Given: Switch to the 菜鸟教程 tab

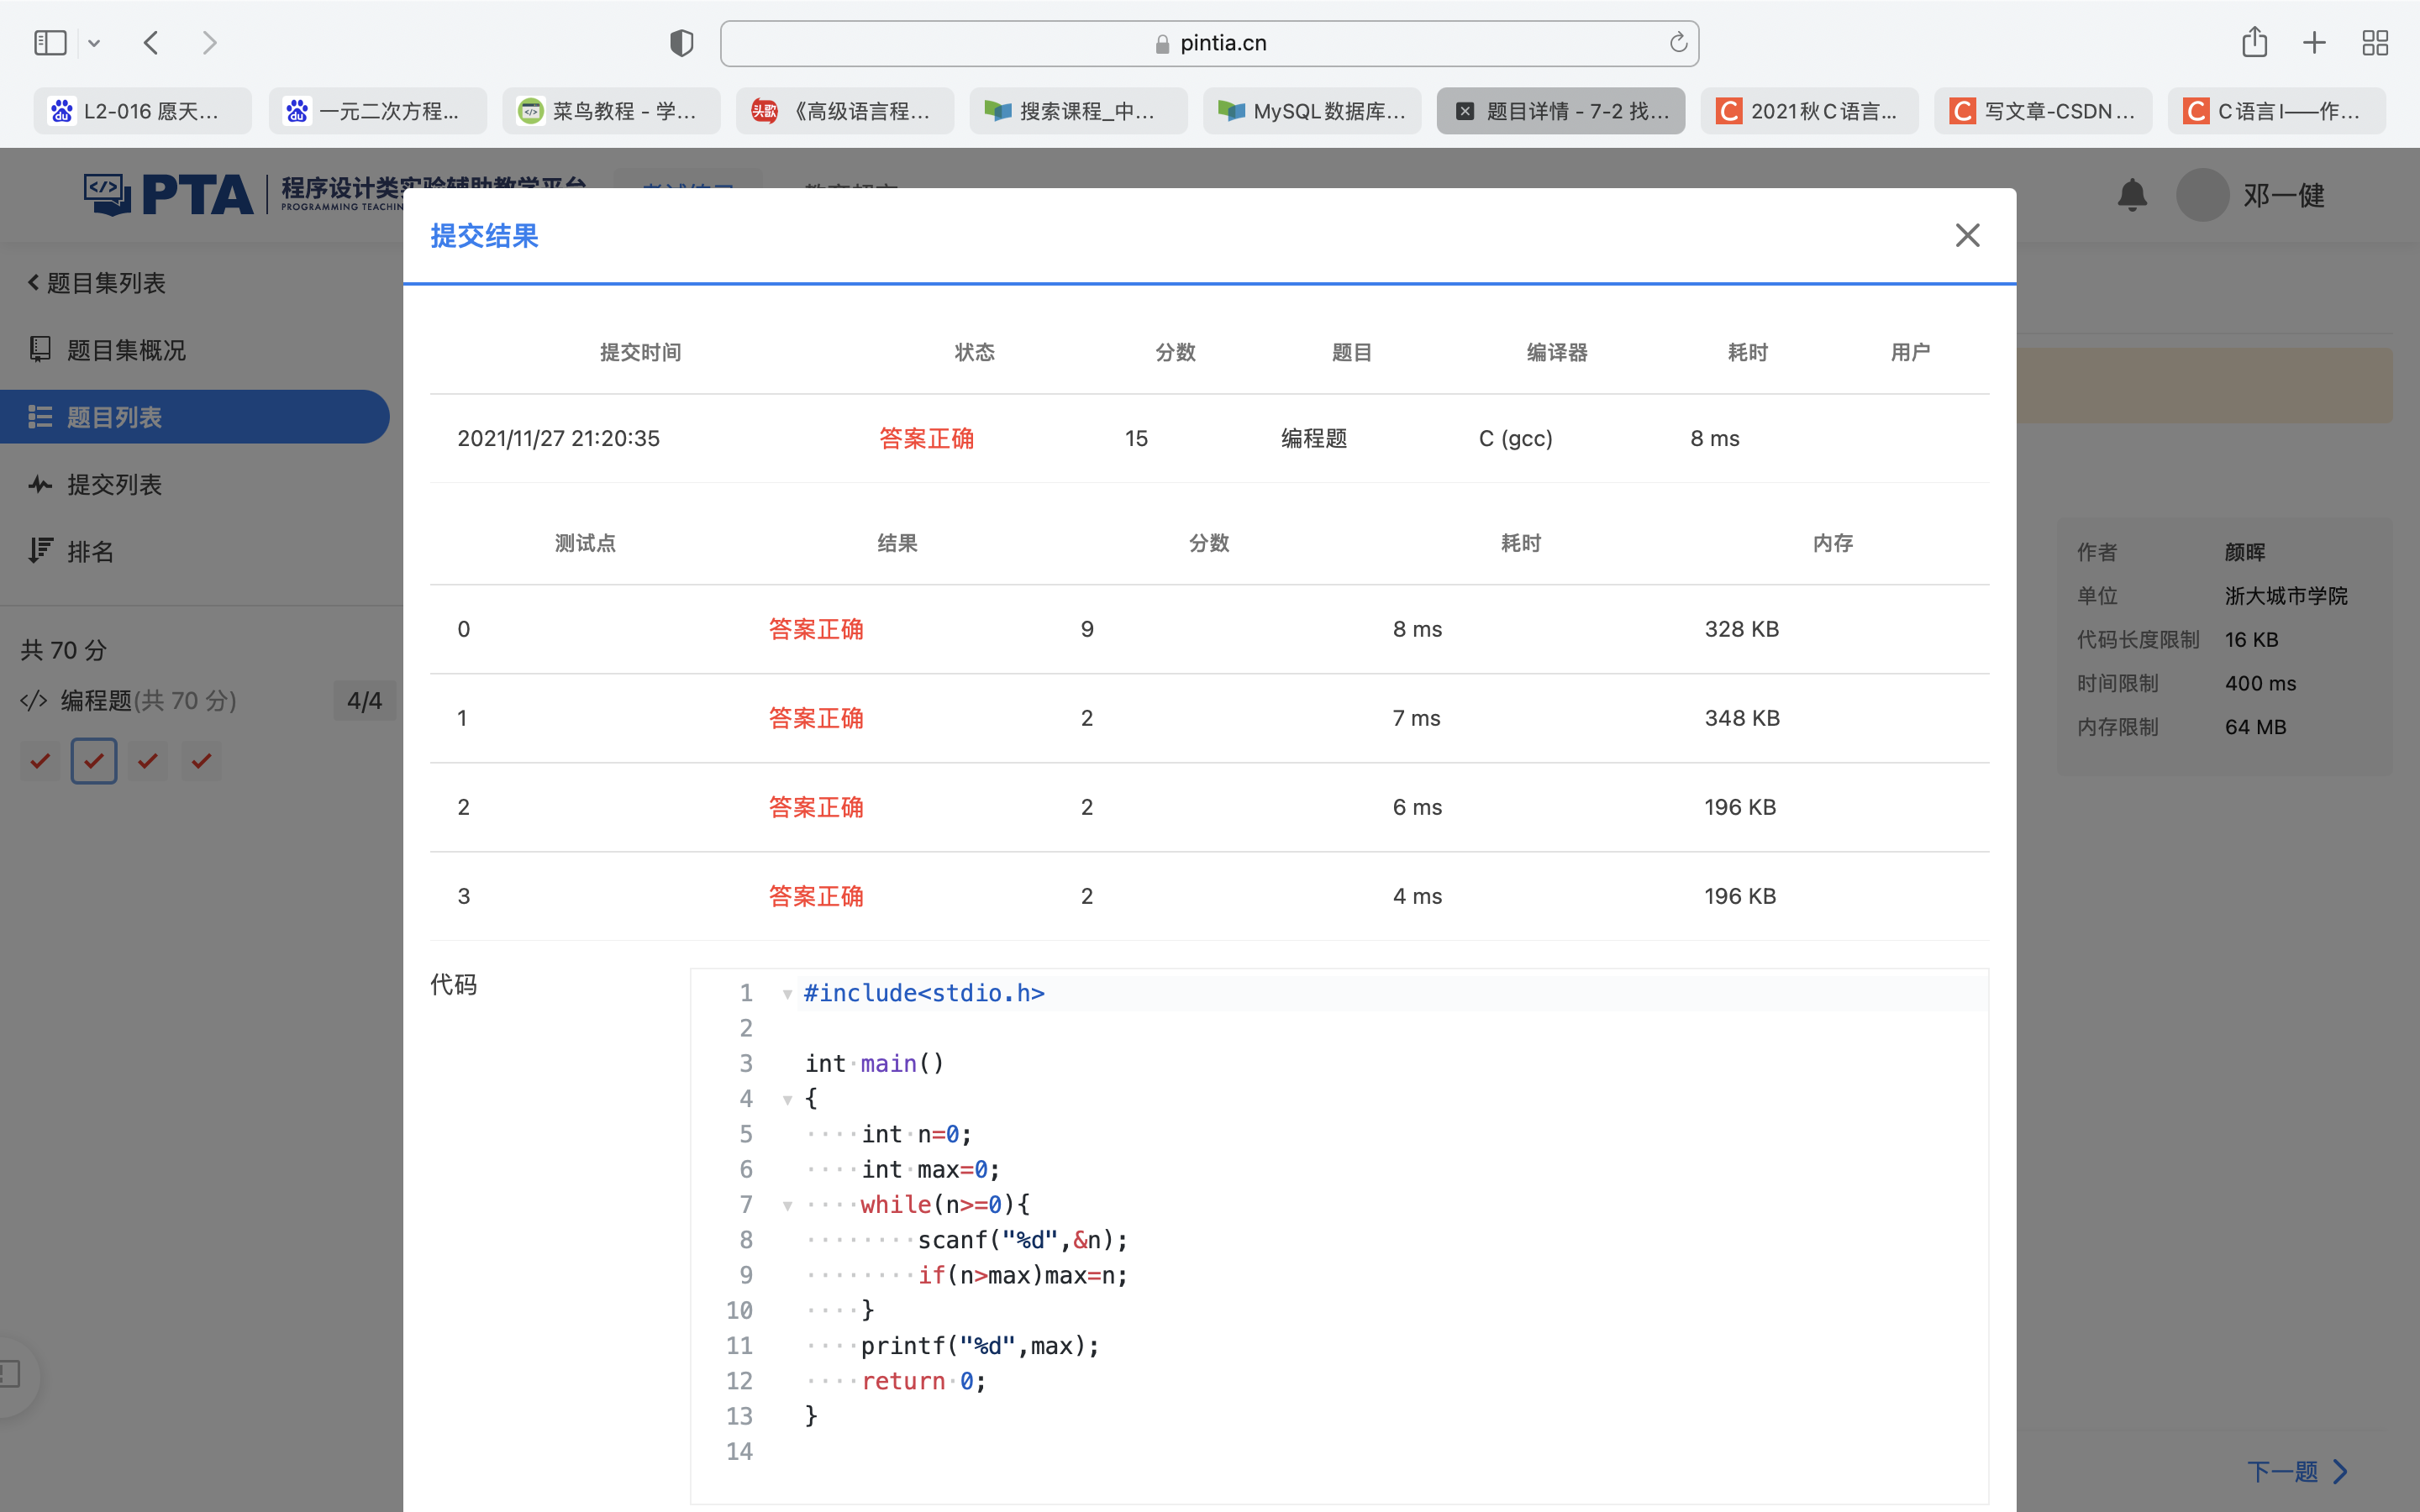Looking at the screenshot, I should [x=611, y=111].
